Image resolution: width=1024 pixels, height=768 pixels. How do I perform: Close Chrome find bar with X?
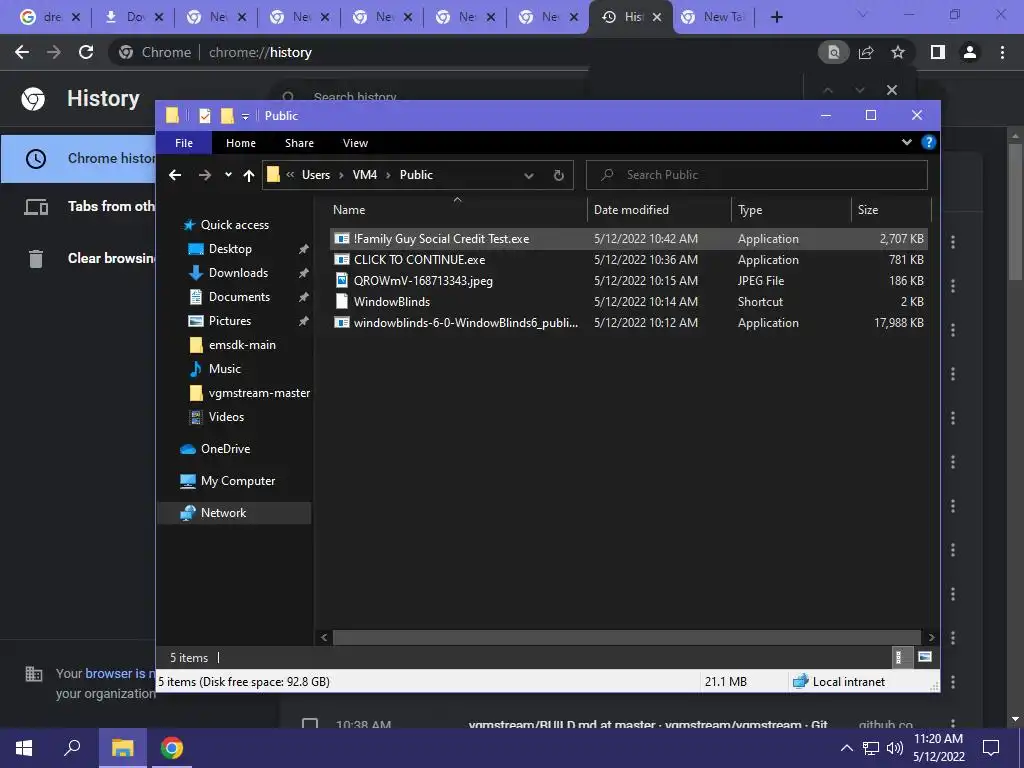click(891, 90)
